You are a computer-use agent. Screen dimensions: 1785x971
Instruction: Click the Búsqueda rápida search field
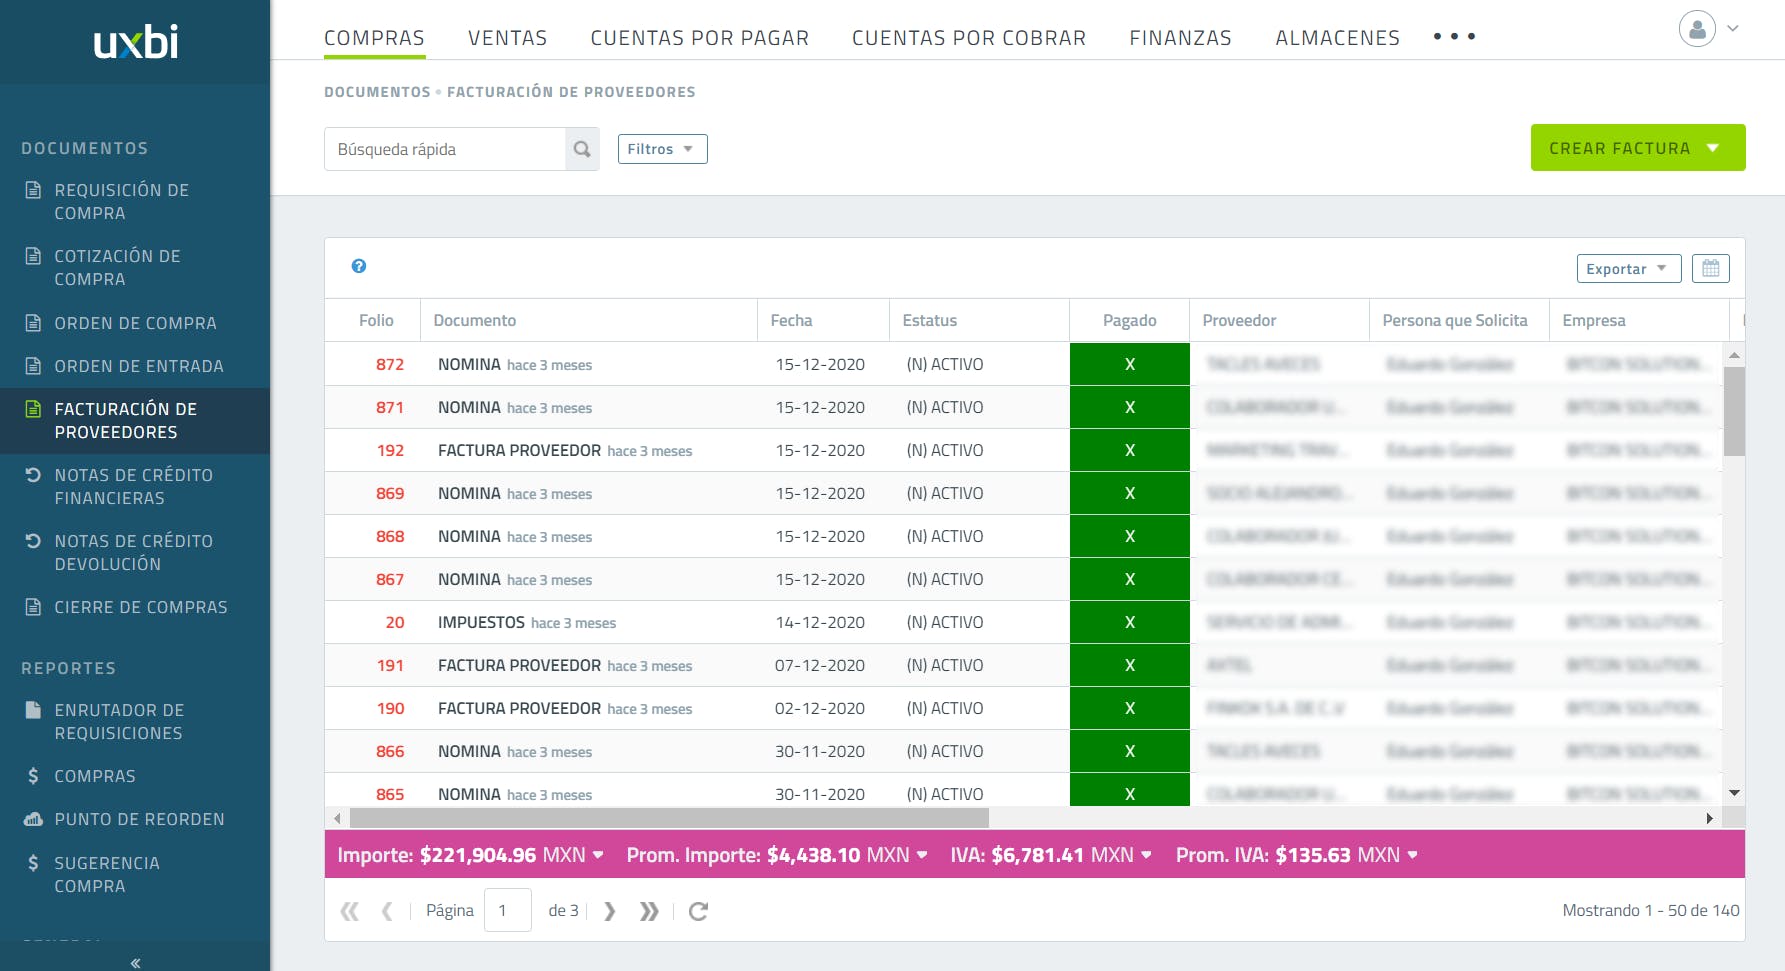pyautogui.click(x=445, y=149)
